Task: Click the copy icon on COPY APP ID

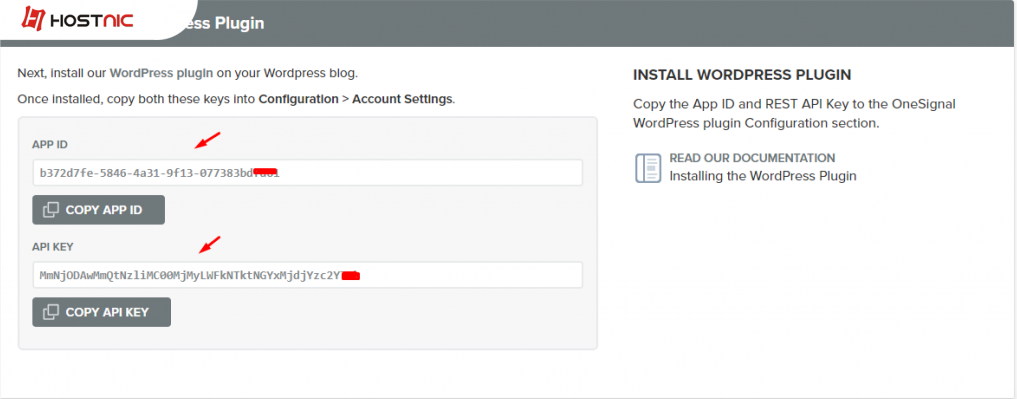Action: 51,210
